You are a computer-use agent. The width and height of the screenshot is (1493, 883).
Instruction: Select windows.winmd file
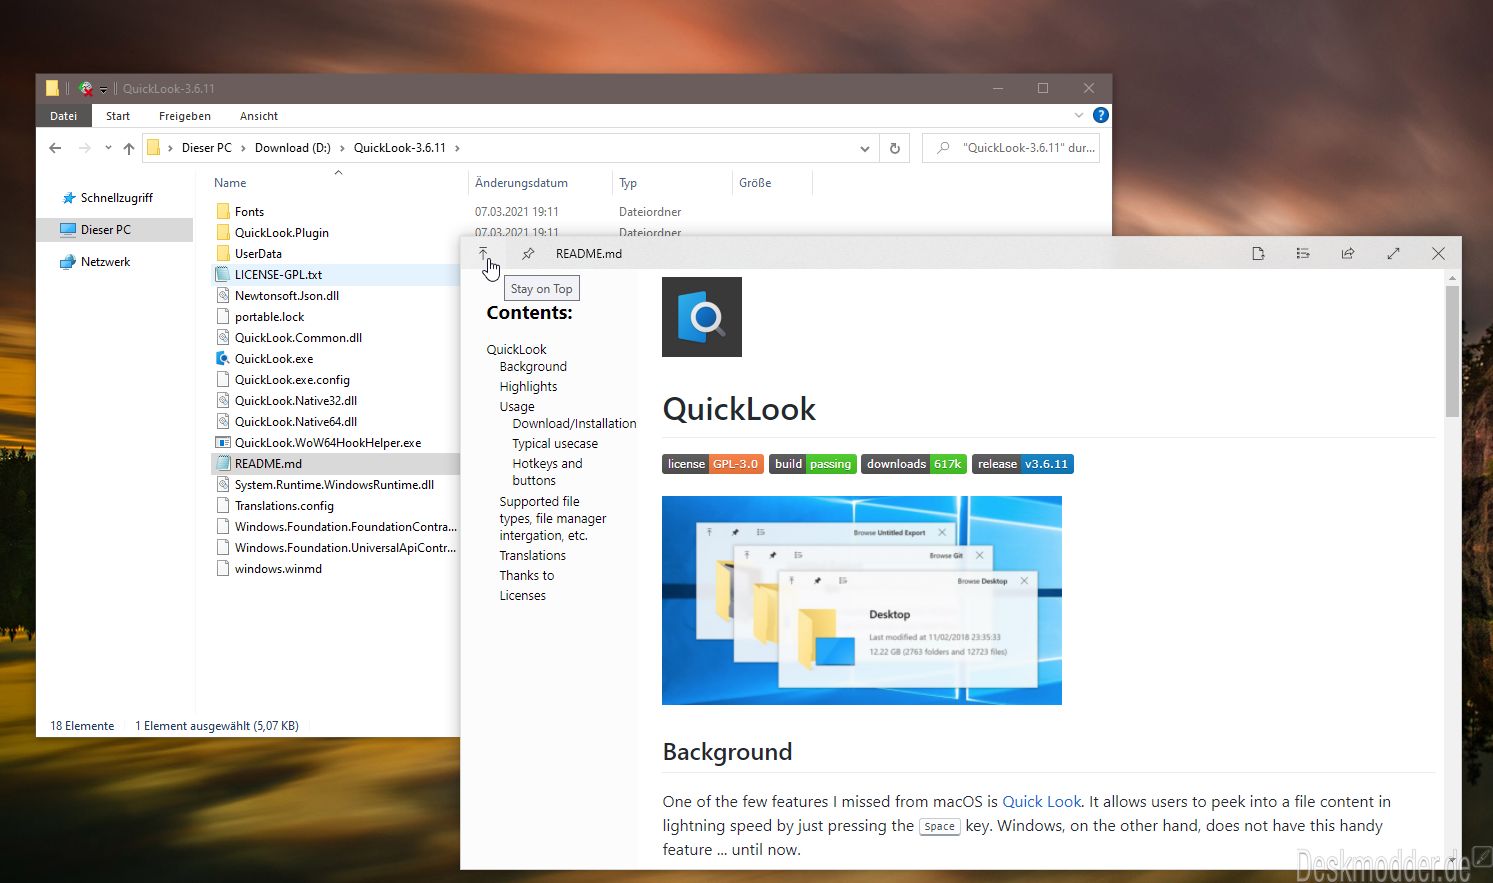point(278,569)
